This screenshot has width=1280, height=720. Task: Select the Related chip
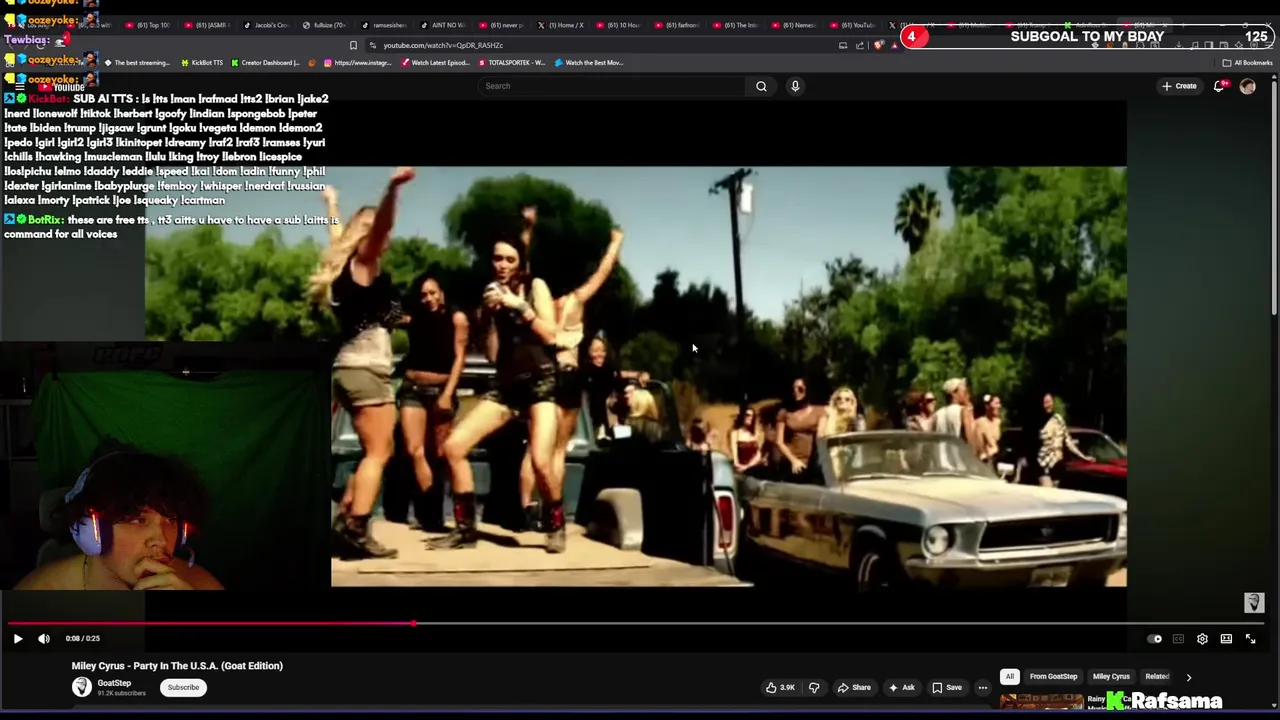point(1157,676)
